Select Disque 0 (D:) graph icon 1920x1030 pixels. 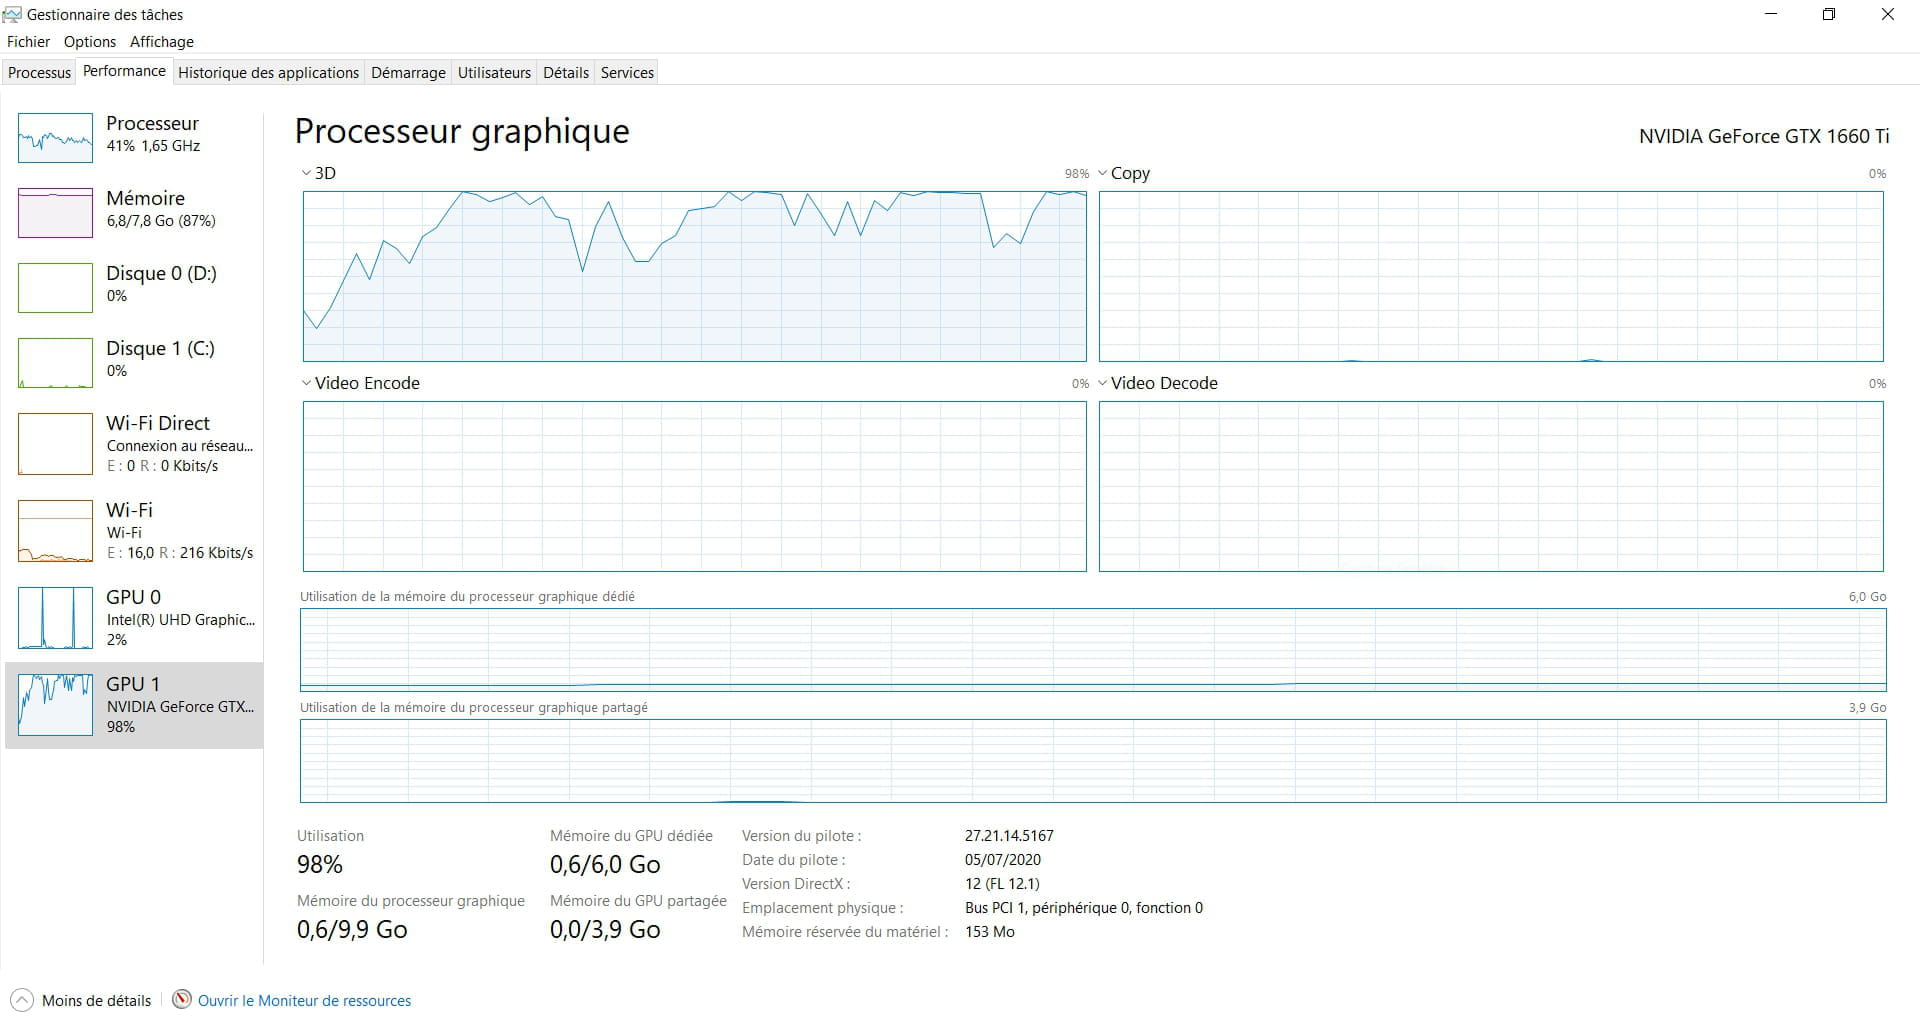(x=55, y=288)
